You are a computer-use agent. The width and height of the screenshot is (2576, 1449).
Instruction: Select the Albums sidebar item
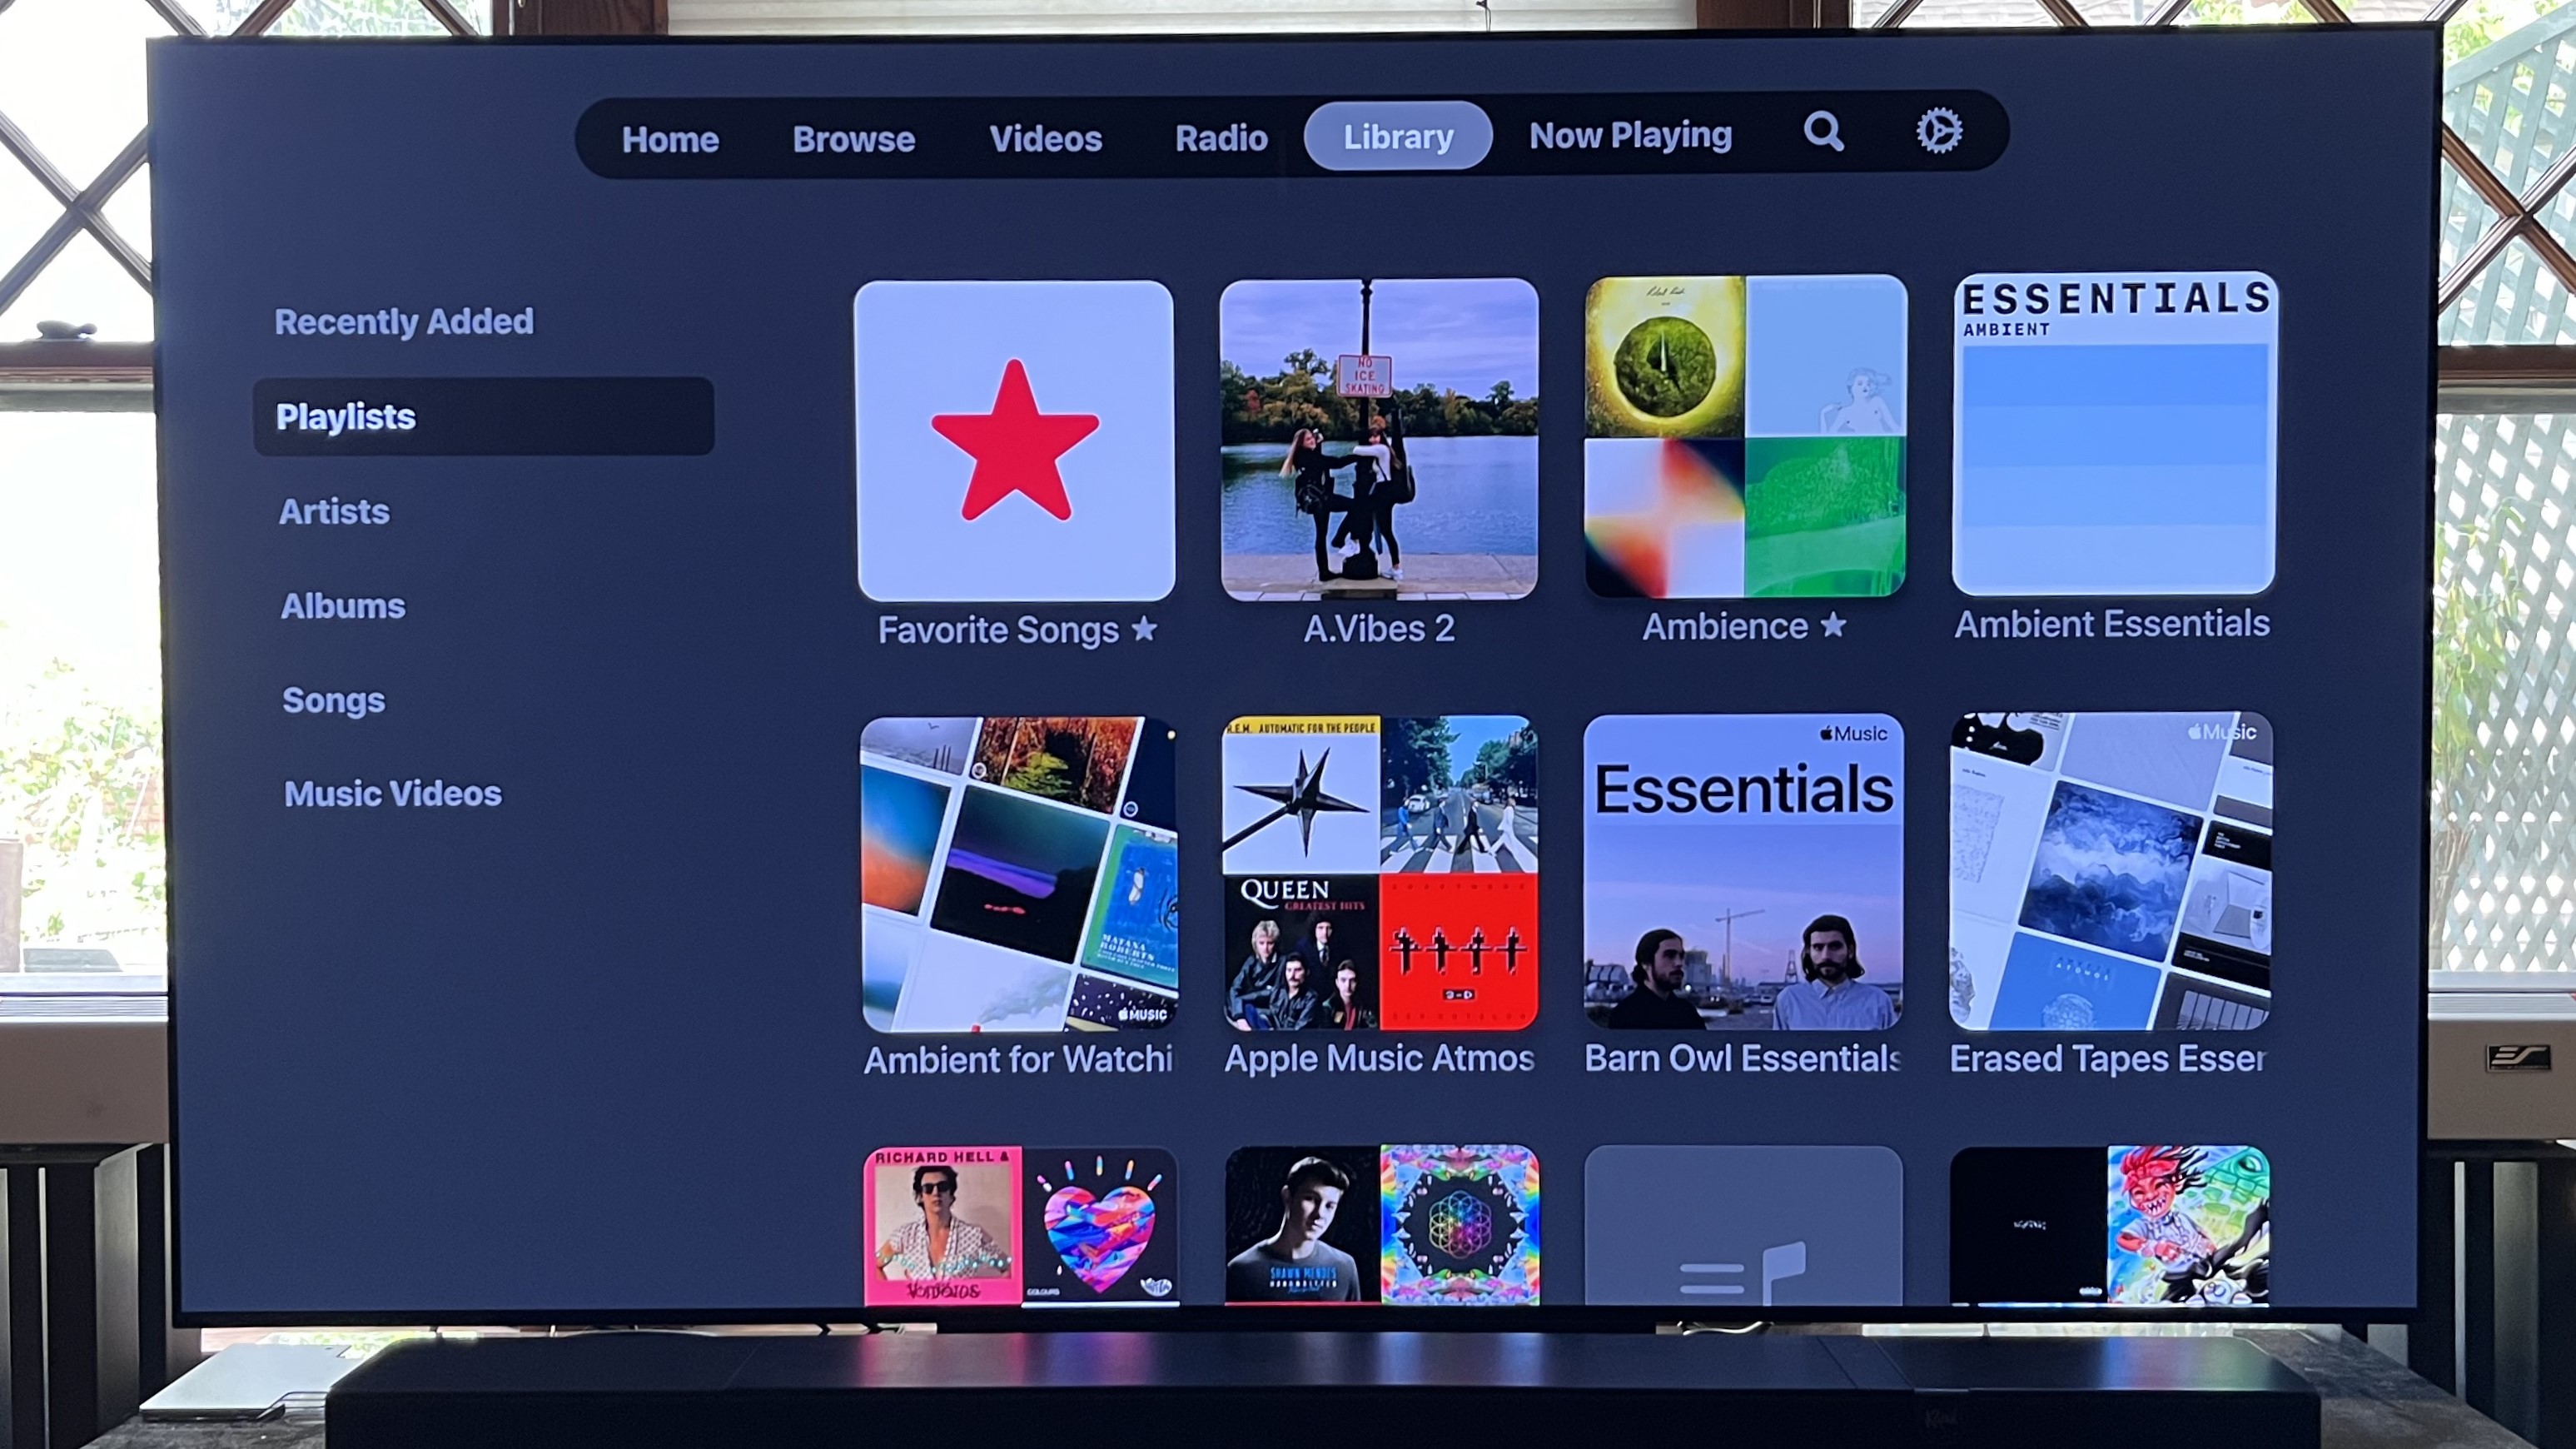(340, 605)
